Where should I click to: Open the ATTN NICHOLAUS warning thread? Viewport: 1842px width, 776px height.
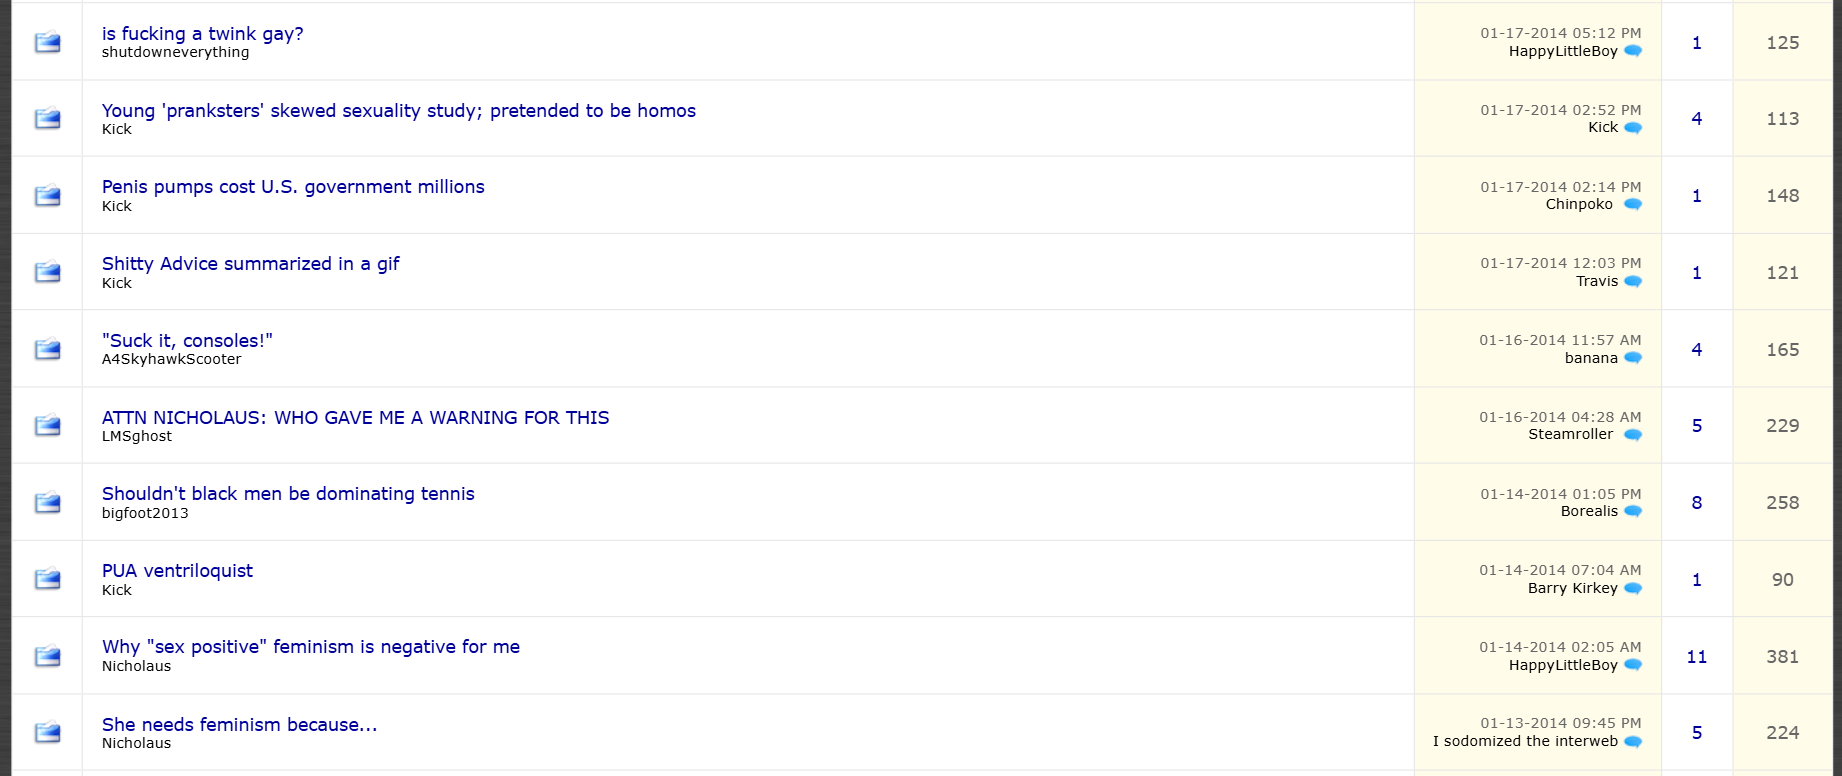point(355,418)
